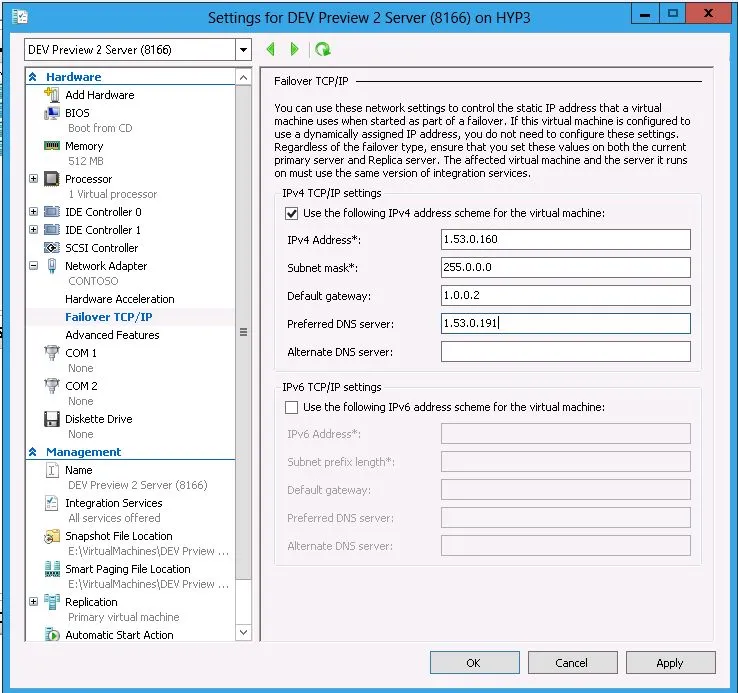Screen dimensions: 738x693
Task: Open the virtual machine selector dropdown
Action: click(243, 49)
